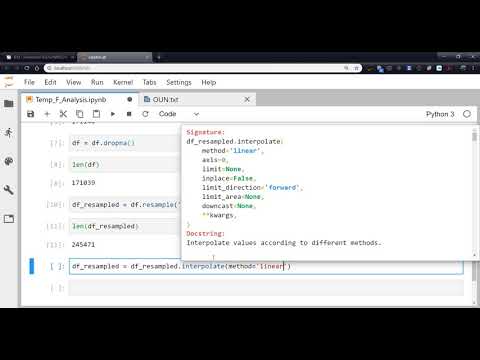Screen dimensions: 480x360
Task: Save the notebook with the floppy icon
Action: click(30, 114)
